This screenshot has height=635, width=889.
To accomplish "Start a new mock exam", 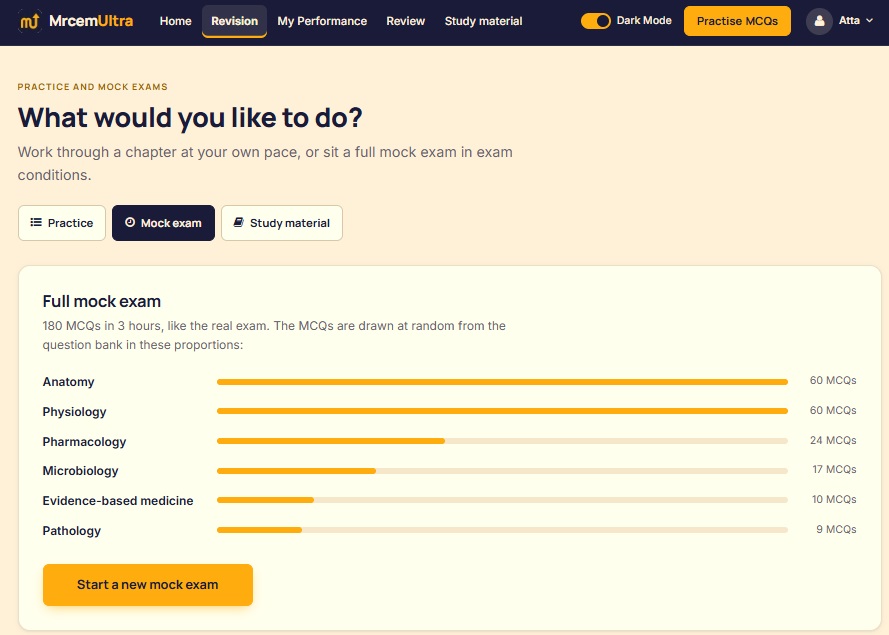I will coord(147,585).
